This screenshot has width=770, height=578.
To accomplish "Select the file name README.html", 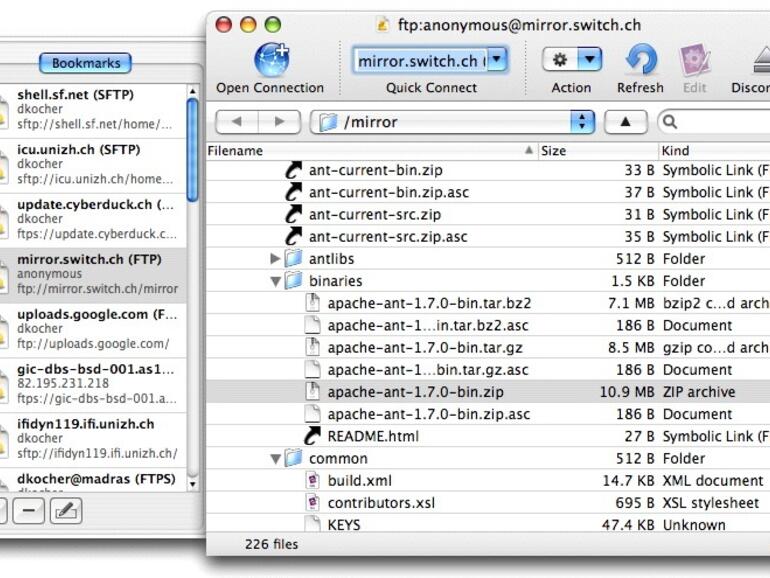I will click(x=373, y=436).
